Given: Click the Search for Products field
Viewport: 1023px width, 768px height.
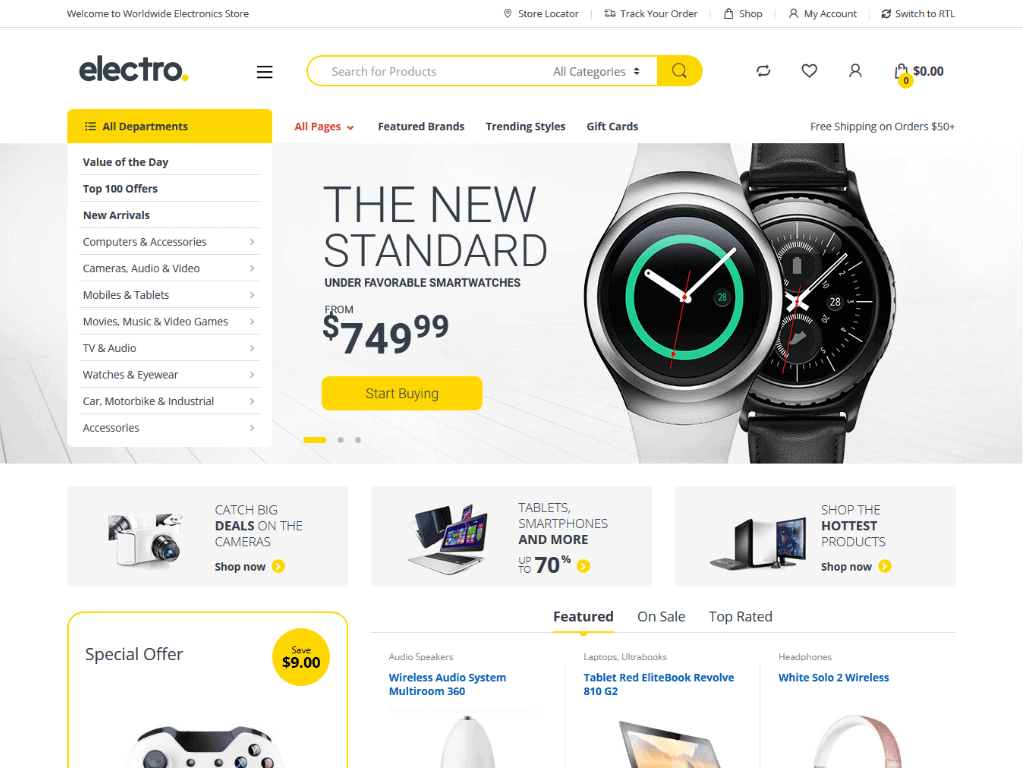Looking at the screenshot, I should 431,71.
